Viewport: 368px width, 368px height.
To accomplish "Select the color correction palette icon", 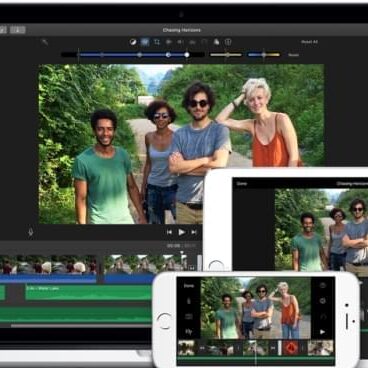I will click(x=145, y=42).
